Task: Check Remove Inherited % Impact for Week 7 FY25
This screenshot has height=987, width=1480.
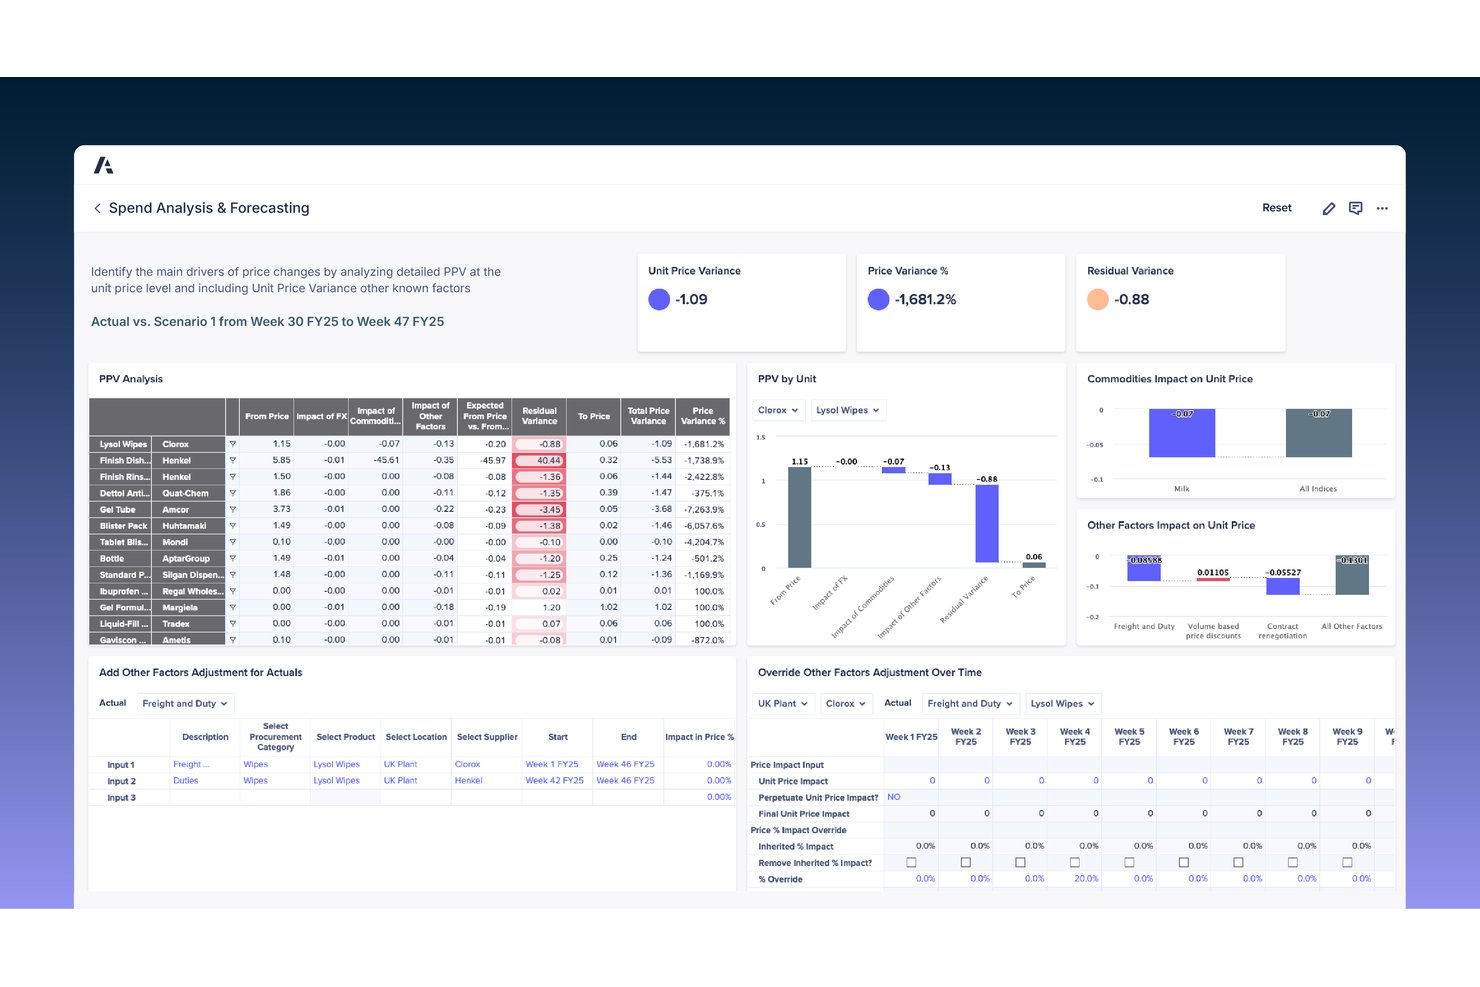Action: [x=1238, y=862]
